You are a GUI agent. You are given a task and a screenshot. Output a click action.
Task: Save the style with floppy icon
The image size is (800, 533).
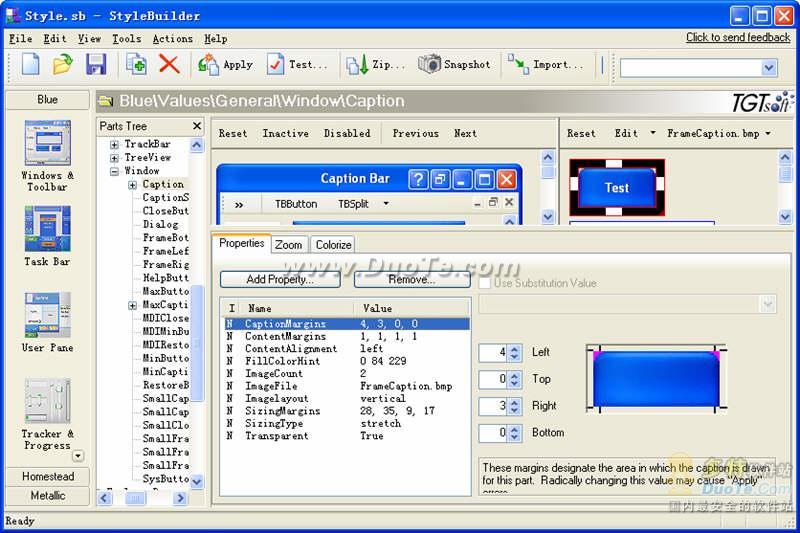coord(95,65)
